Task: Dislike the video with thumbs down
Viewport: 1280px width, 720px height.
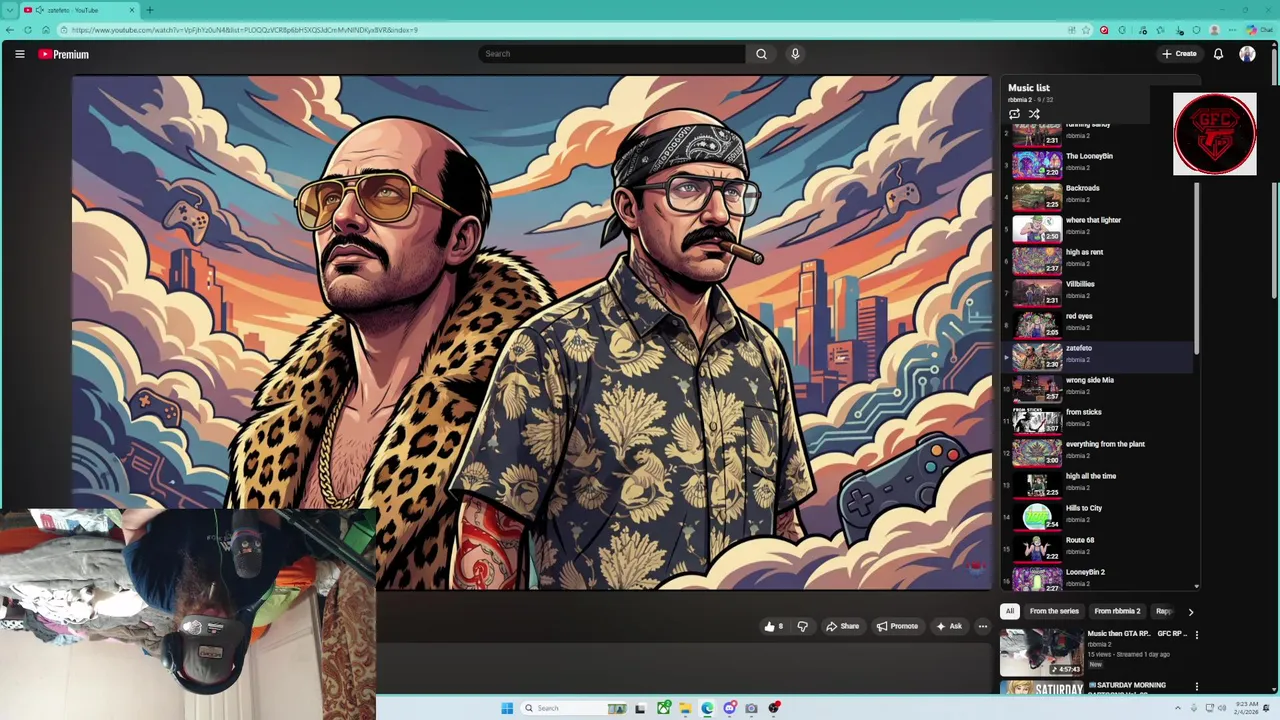Action: coord(802,627)
